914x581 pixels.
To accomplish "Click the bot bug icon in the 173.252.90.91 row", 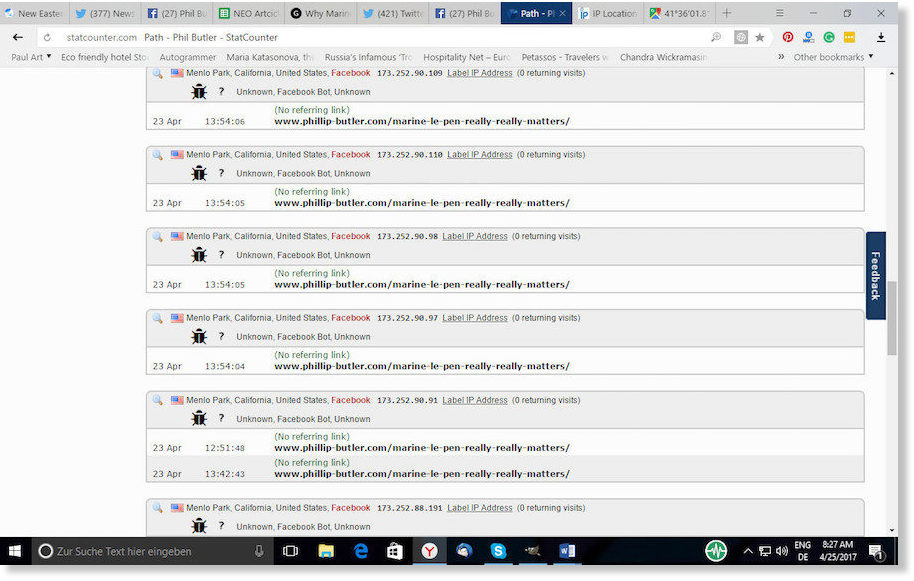I will click(x=199, y=418).
